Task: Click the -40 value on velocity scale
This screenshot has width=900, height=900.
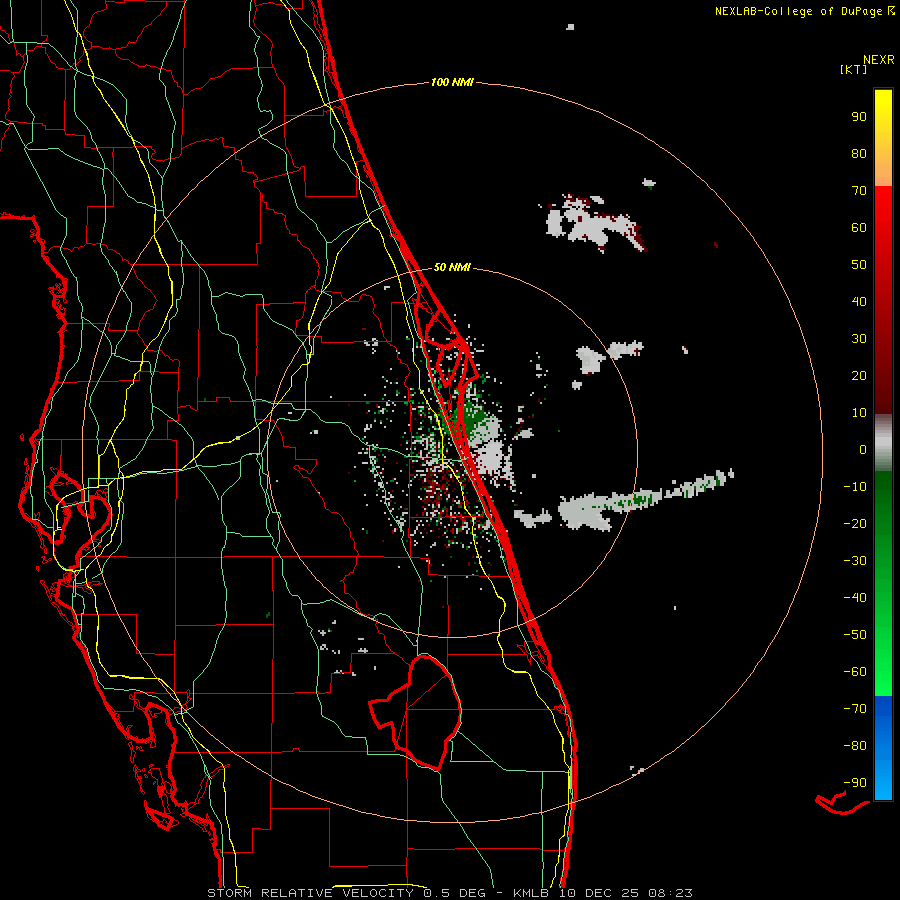Action: click(855, 598)
